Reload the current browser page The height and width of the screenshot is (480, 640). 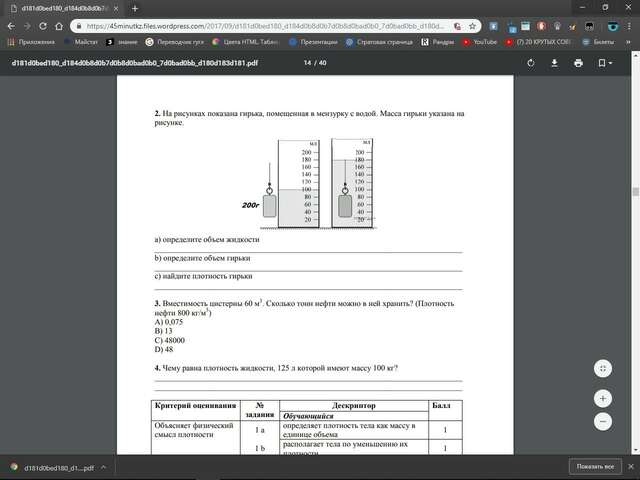(43, 26)
